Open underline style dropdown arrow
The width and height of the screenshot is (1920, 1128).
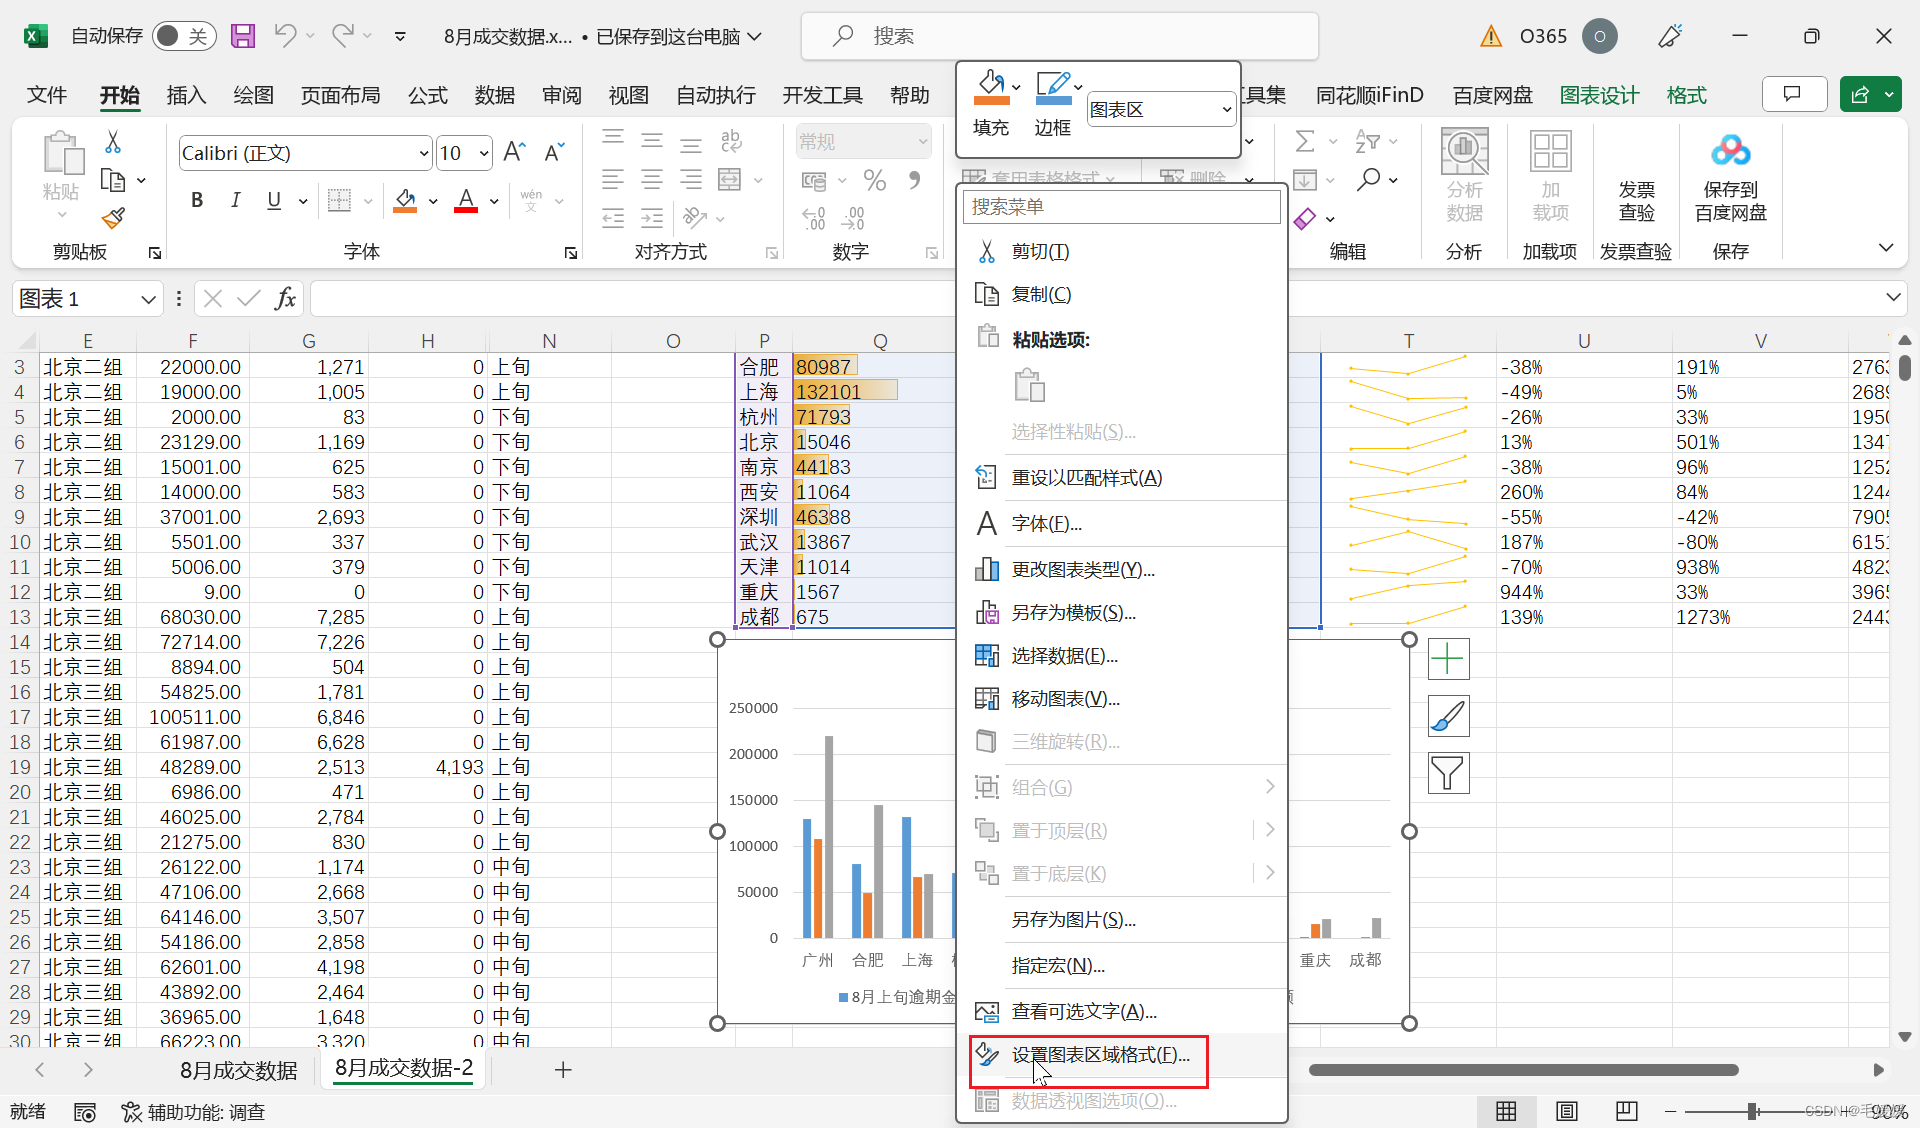302,201
